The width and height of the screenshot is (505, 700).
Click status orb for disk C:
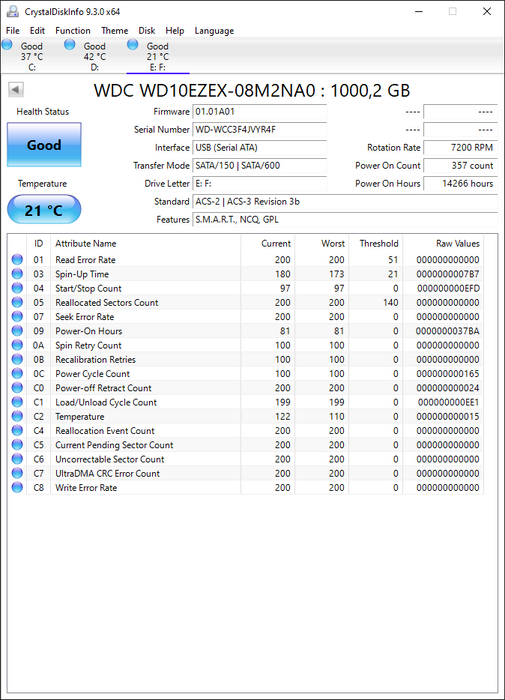click(7, 44)
